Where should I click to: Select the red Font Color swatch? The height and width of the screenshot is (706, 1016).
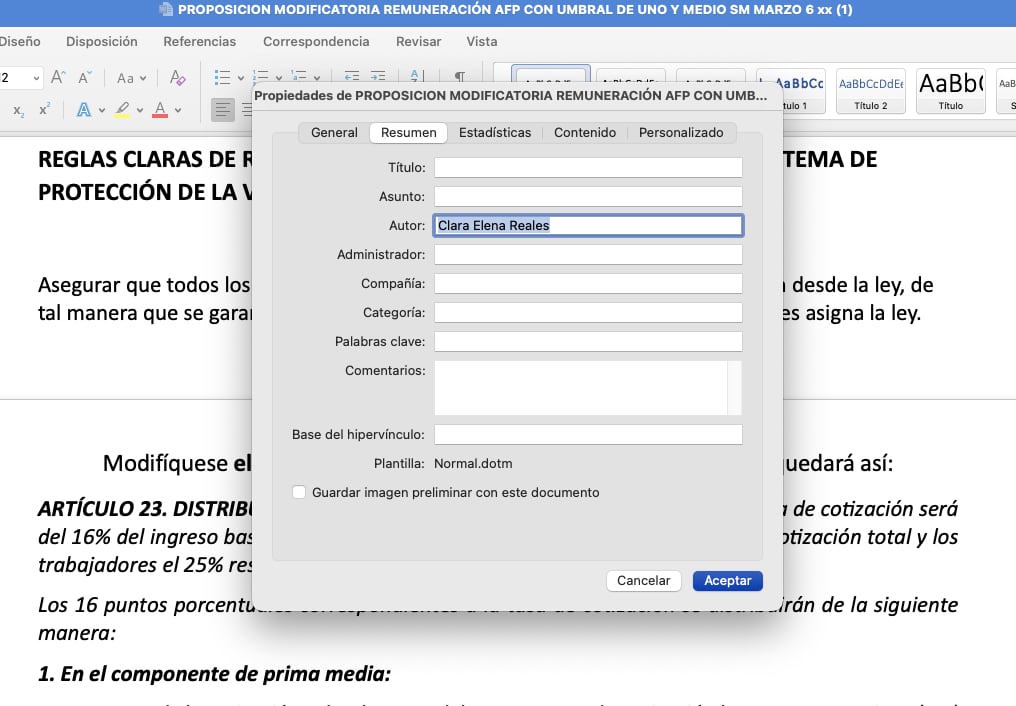point(159,109)
